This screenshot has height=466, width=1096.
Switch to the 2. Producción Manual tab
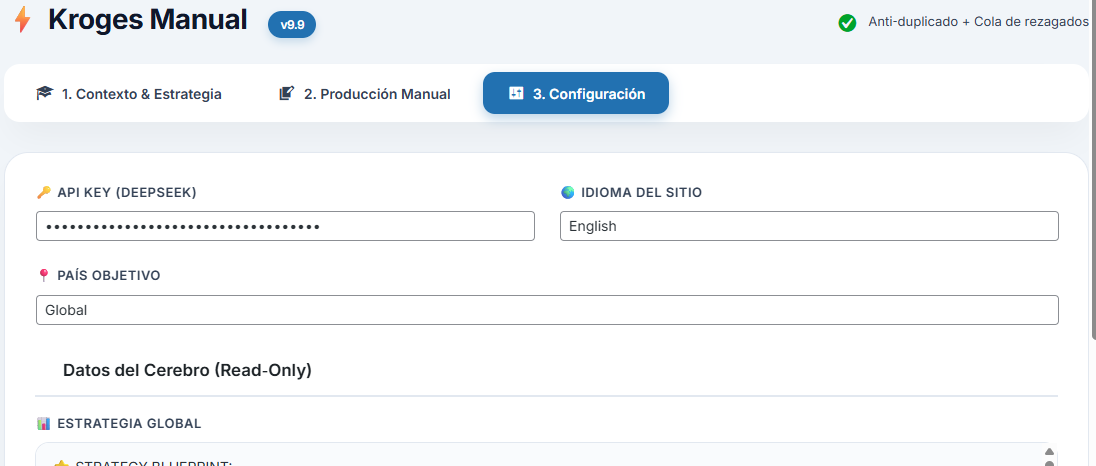point(365,94)
